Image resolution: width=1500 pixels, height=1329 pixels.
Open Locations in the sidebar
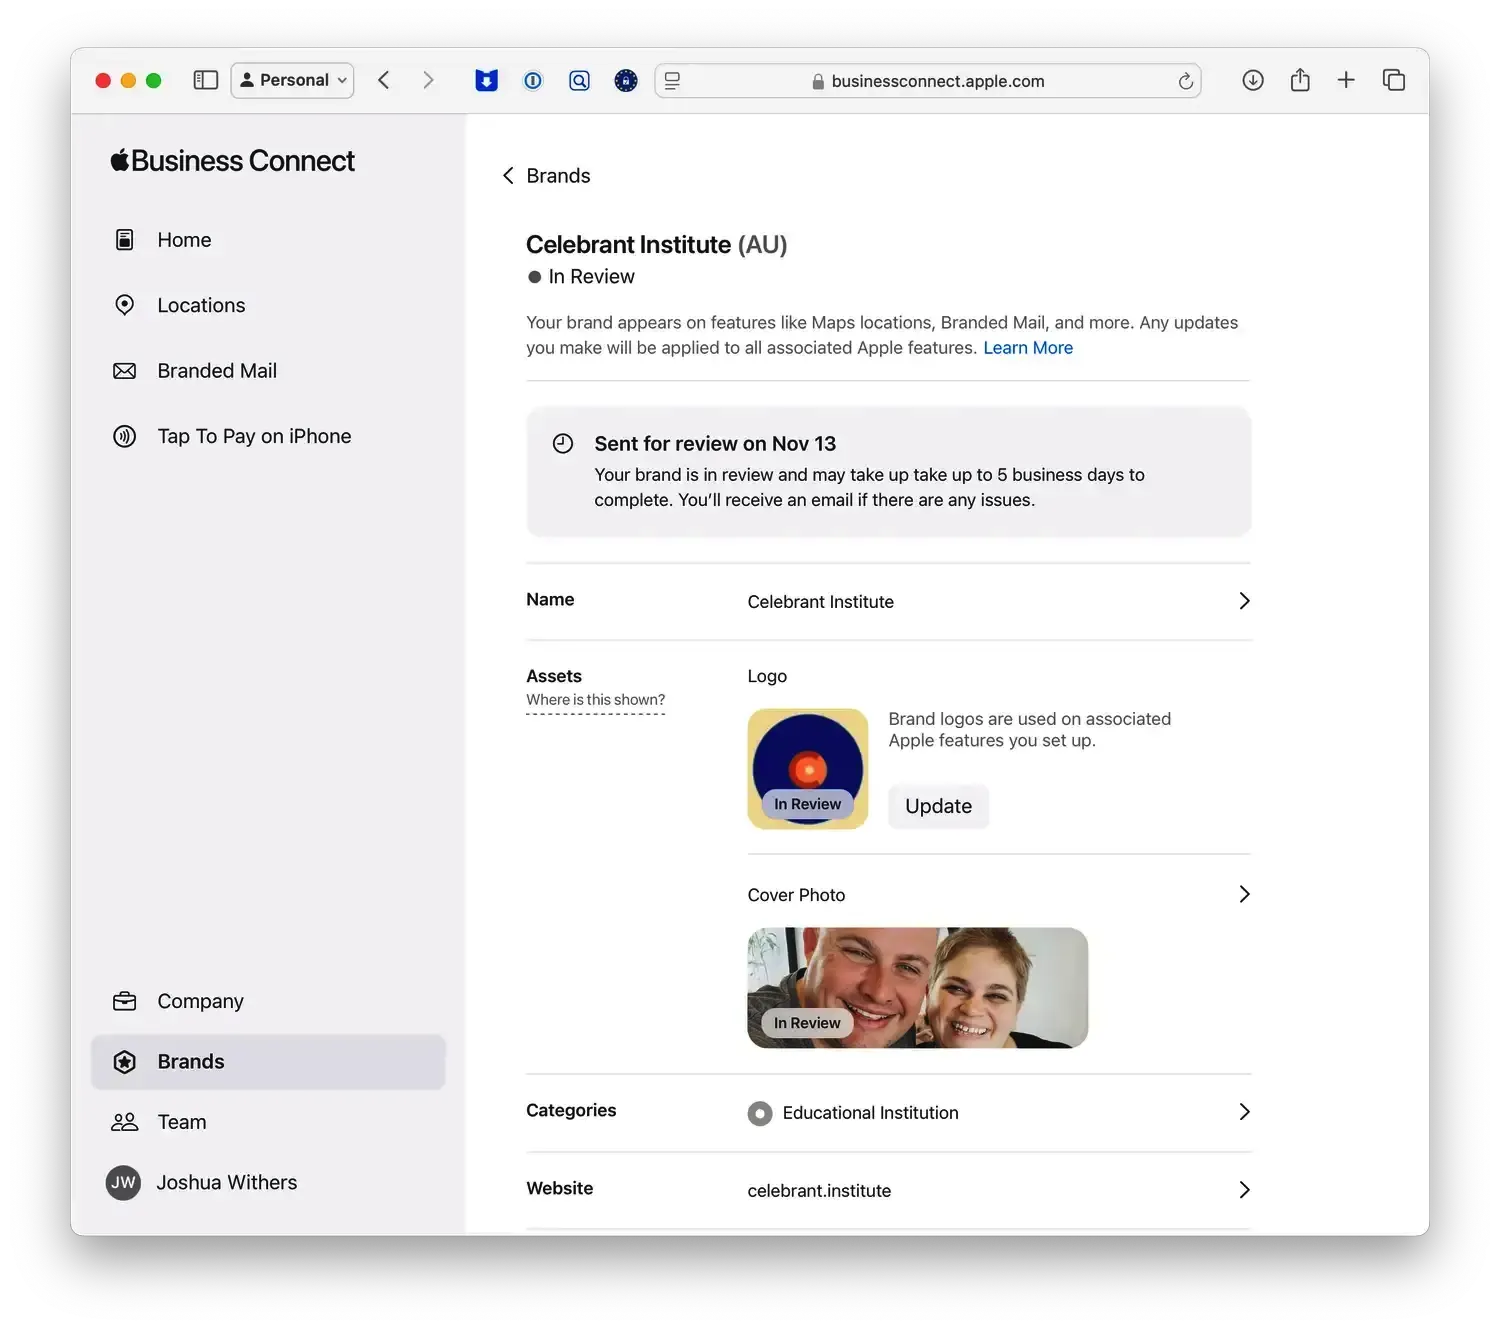point(201,305)
